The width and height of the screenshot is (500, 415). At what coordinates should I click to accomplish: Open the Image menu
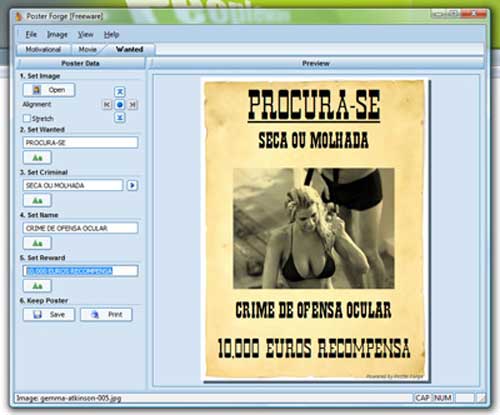pyautogui.click(x=57, y=34)
